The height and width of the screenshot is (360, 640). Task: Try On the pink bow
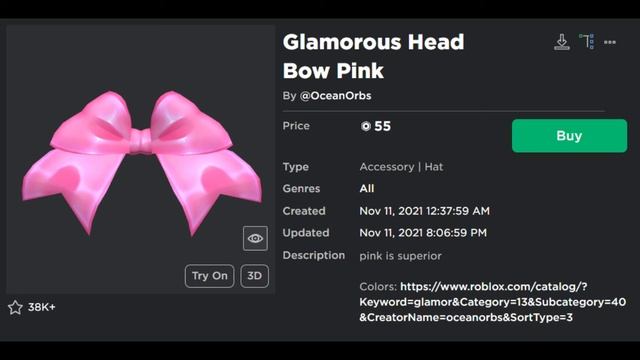[209, 276]
